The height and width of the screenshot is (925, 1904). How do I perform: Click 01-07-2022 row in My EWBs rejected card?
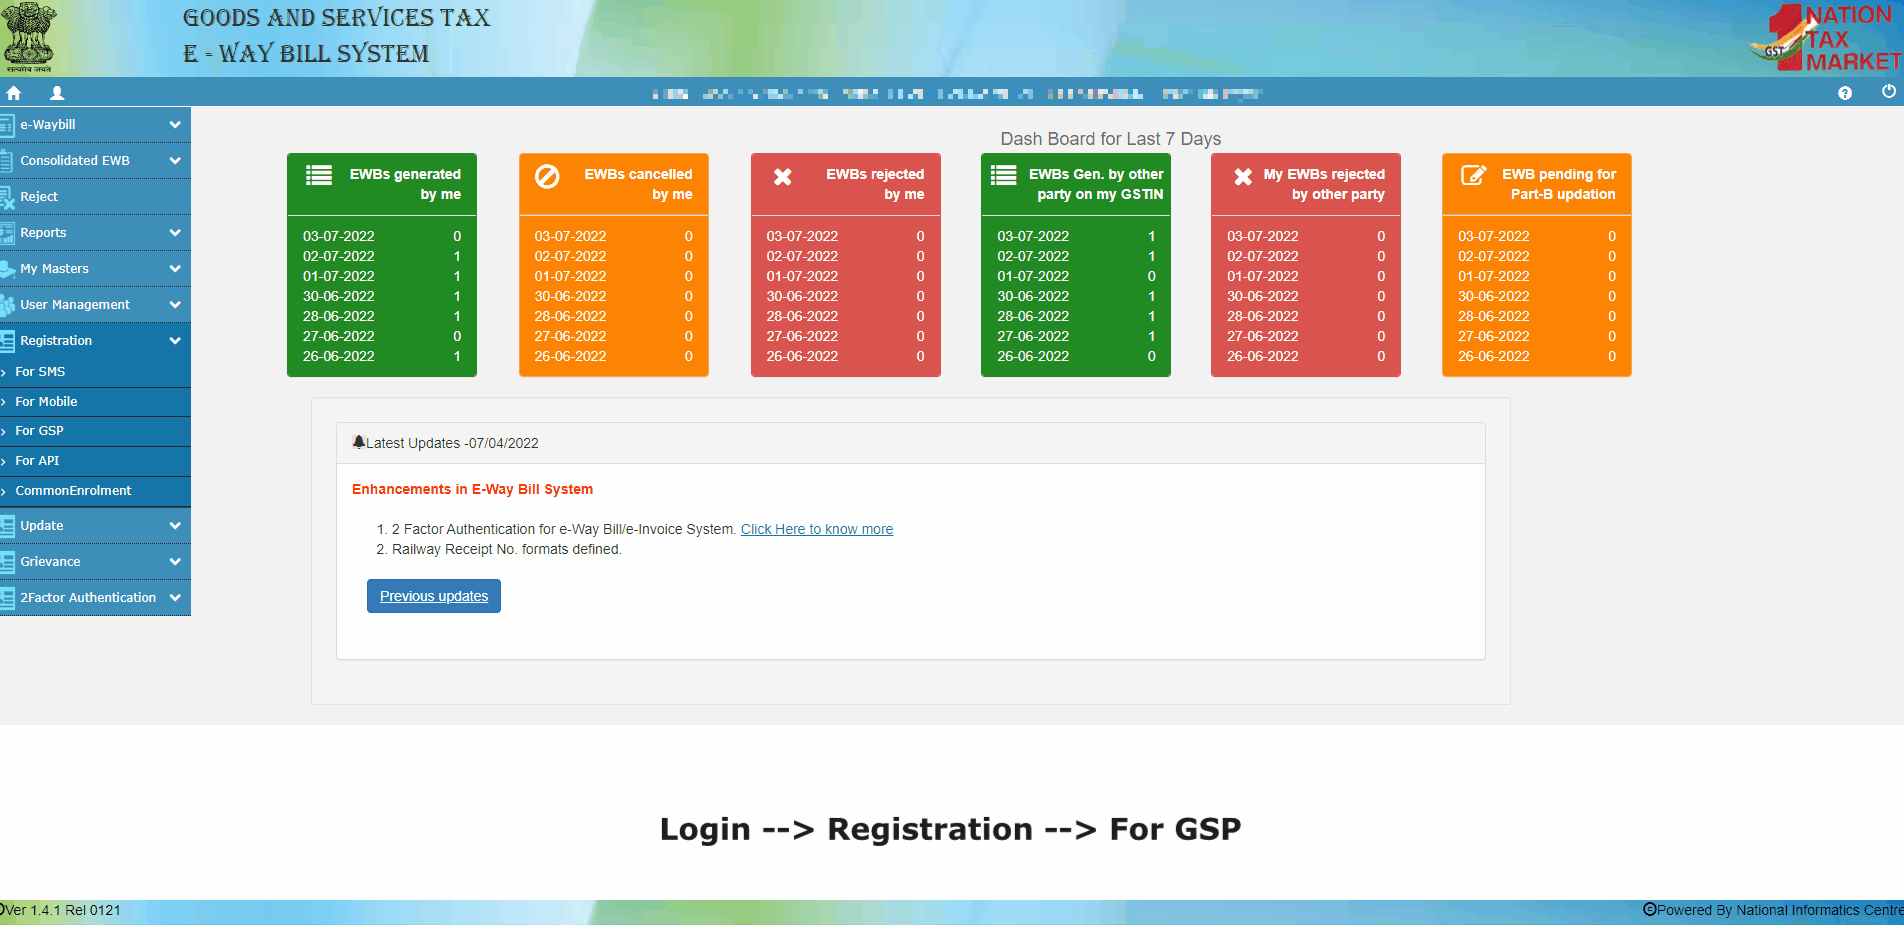pos(1306,276)
